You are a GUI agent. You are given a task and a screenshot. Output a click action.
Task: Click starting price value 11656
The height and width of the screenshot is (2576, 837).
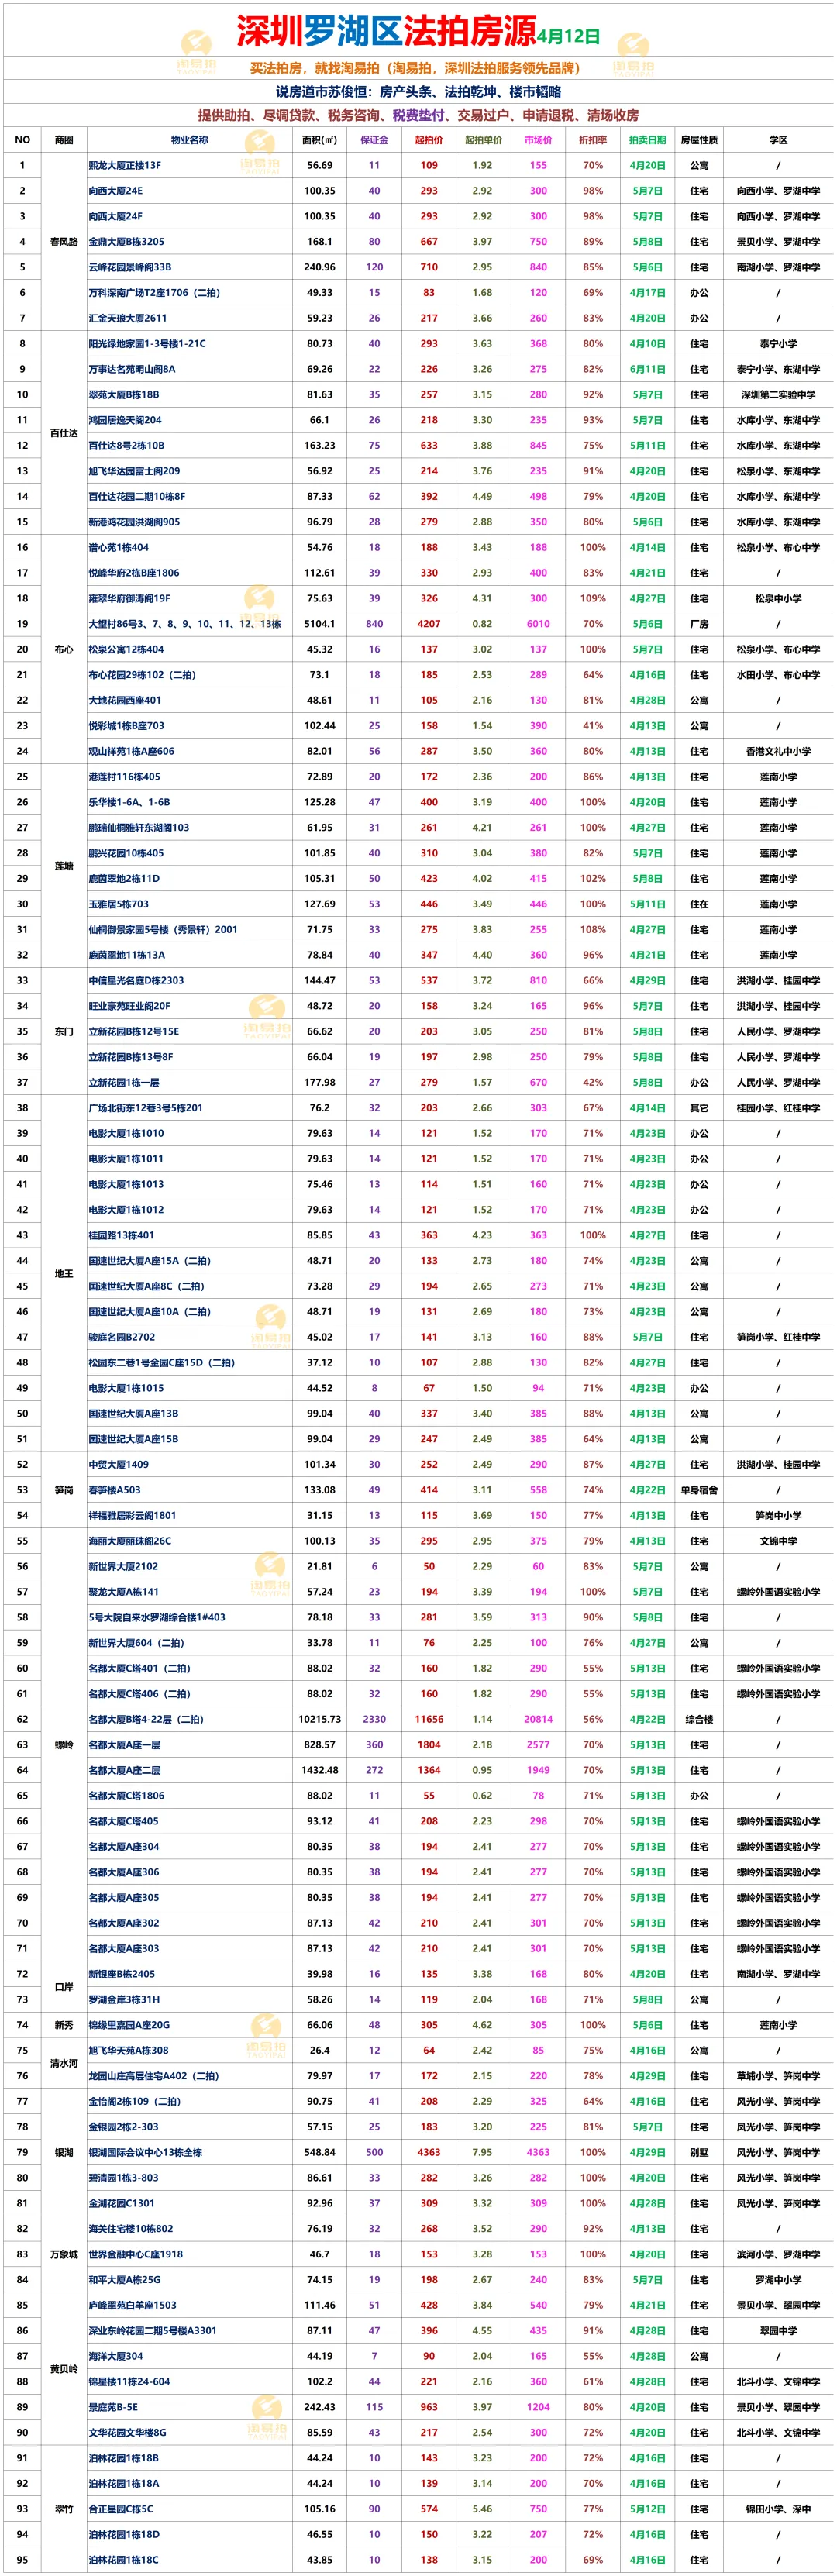coord(429,1719)
